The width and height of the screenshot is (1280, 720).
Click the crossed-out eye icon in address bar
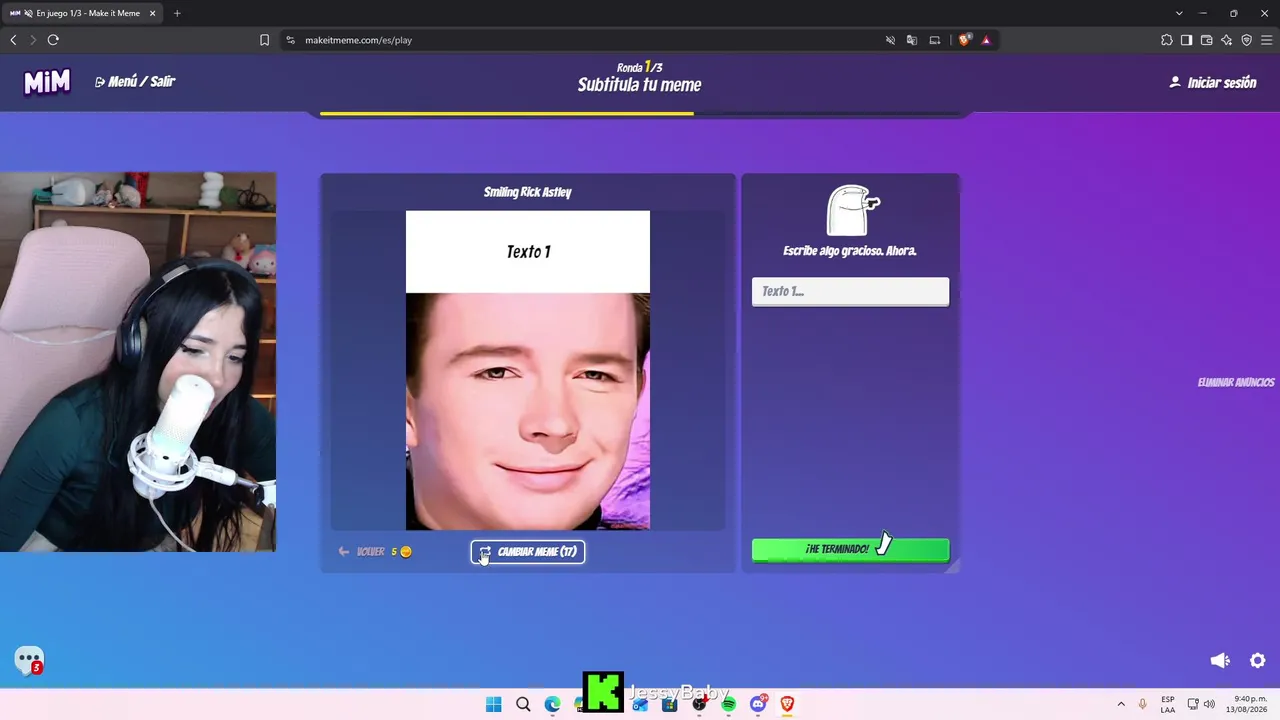(890, 40)
